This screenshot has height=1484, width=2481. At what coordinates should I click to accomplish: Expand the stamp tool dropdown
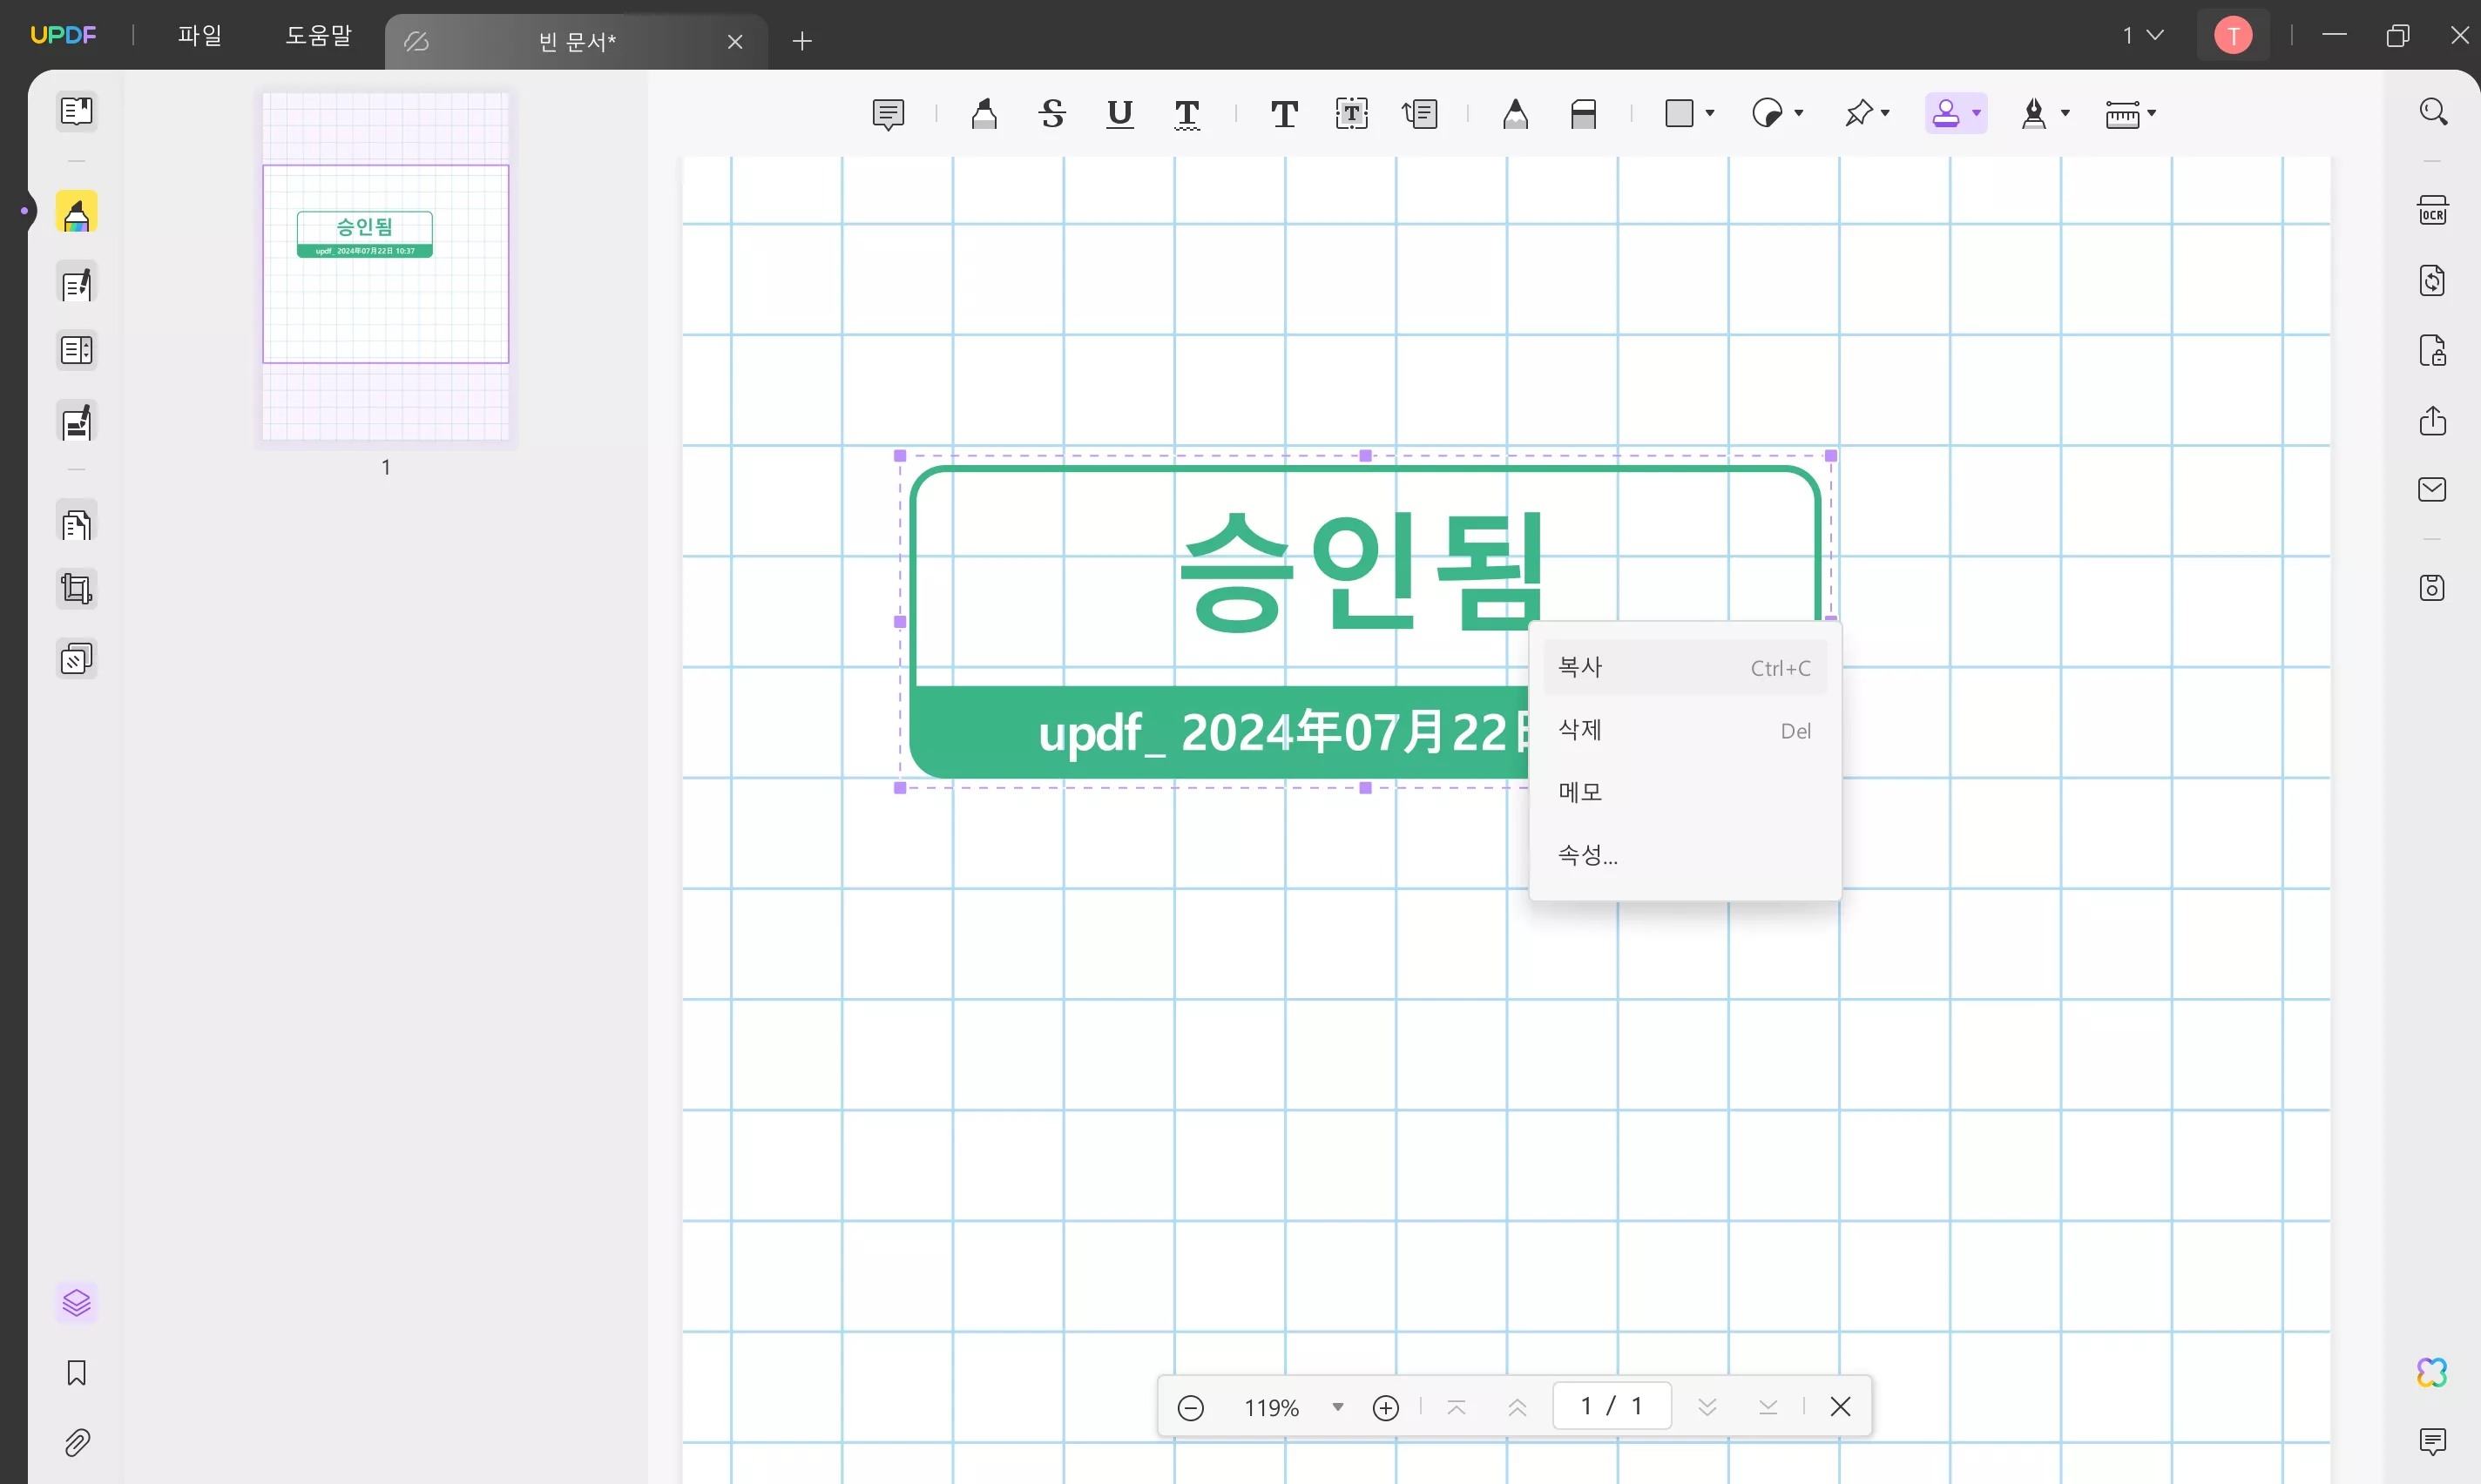tap(1976, 113)
